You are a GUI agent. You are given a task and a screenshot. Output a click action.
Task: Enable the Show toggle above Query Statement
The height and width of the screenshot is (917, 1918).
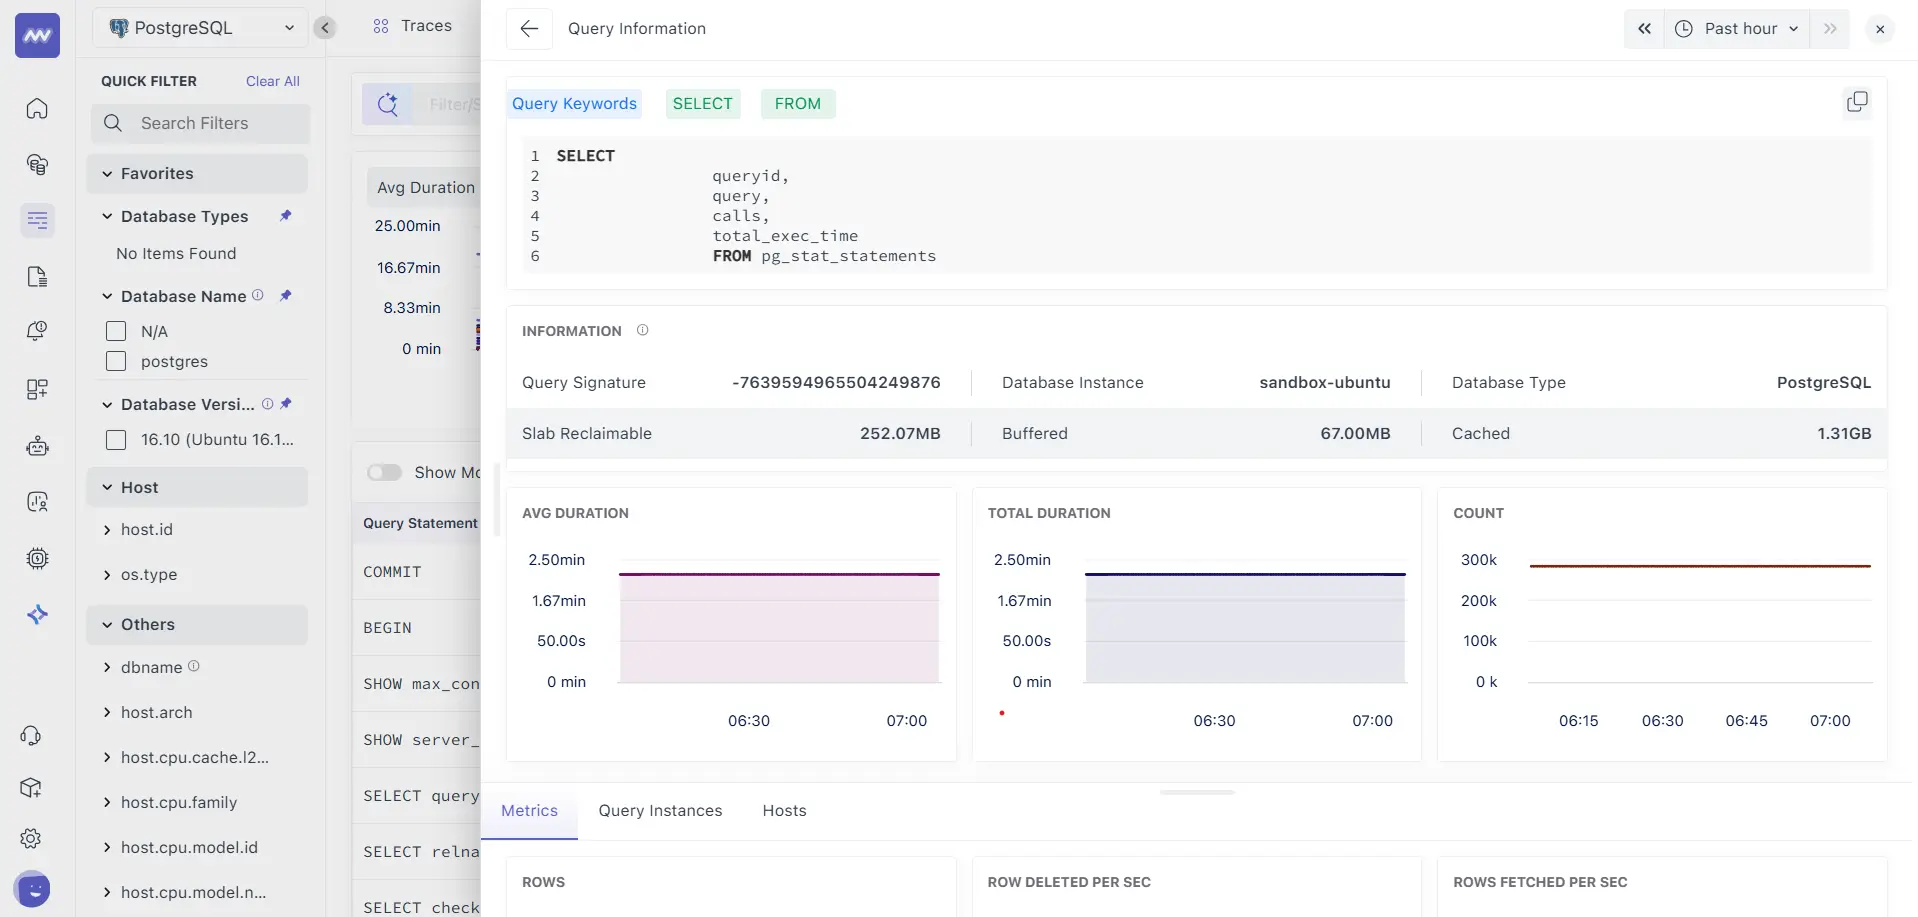pyautogui.click(x=384, y=472)
